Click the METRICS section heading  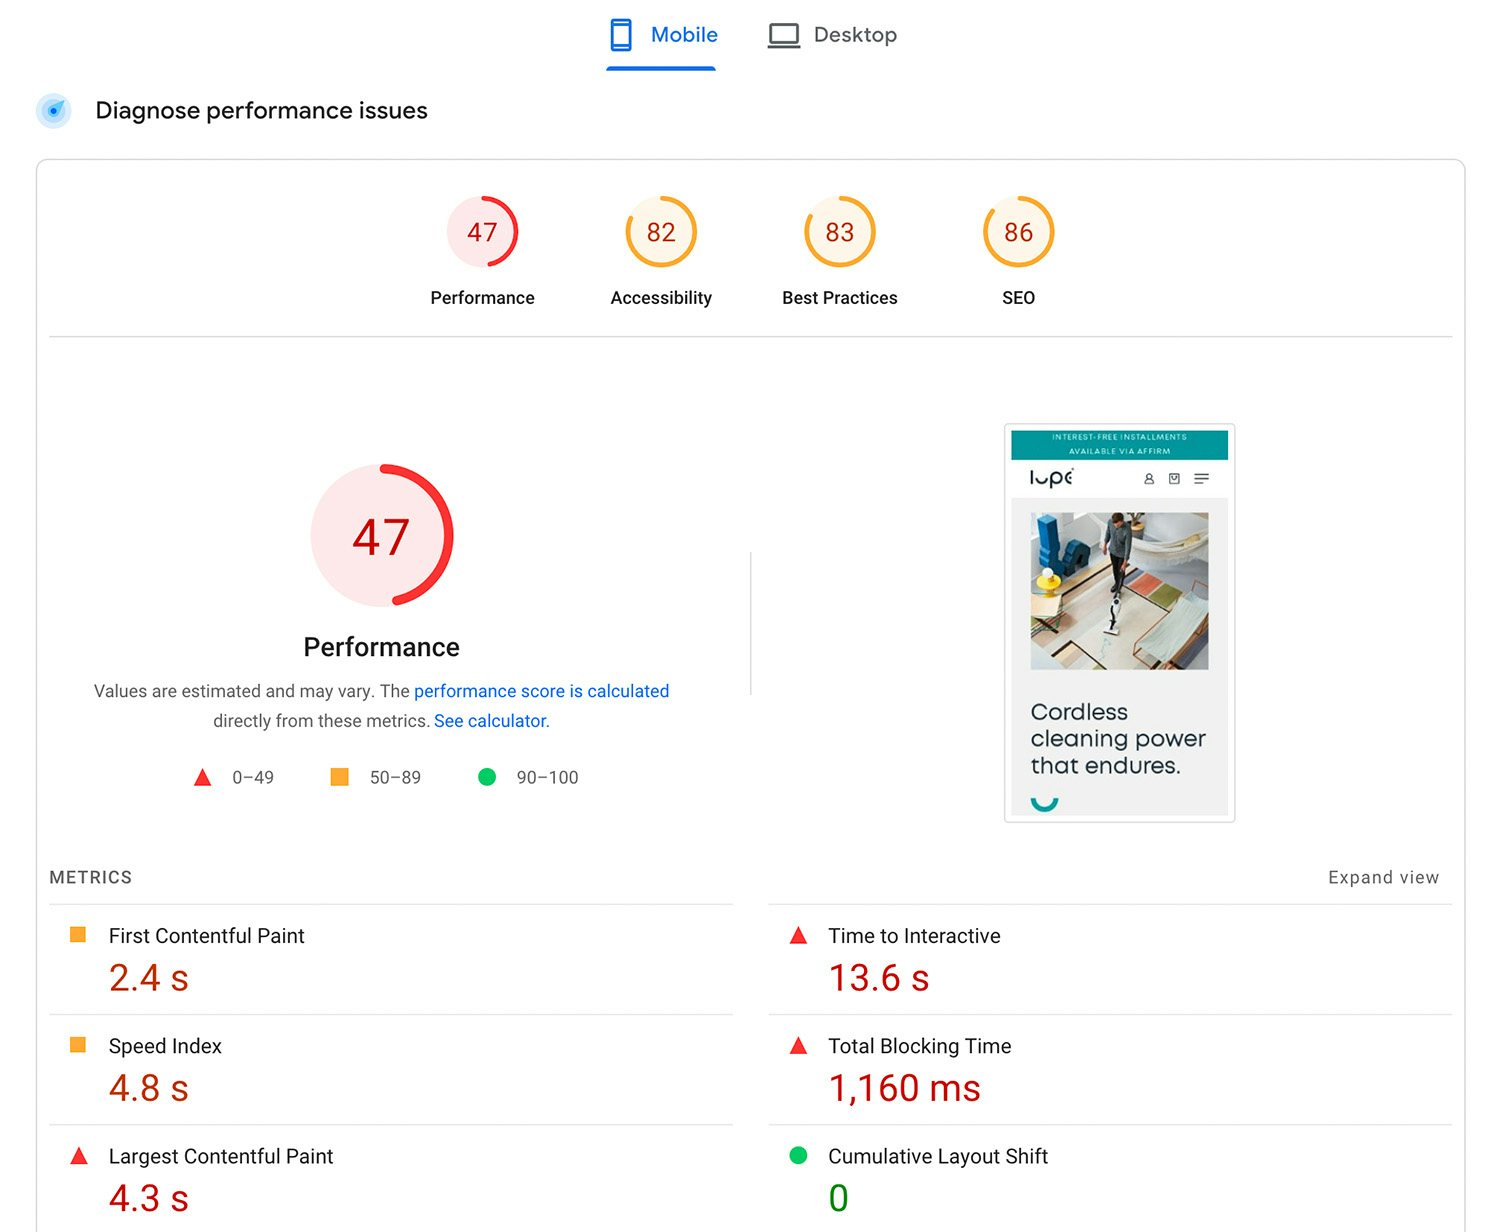pyautogui.click(x=91, y=877)
